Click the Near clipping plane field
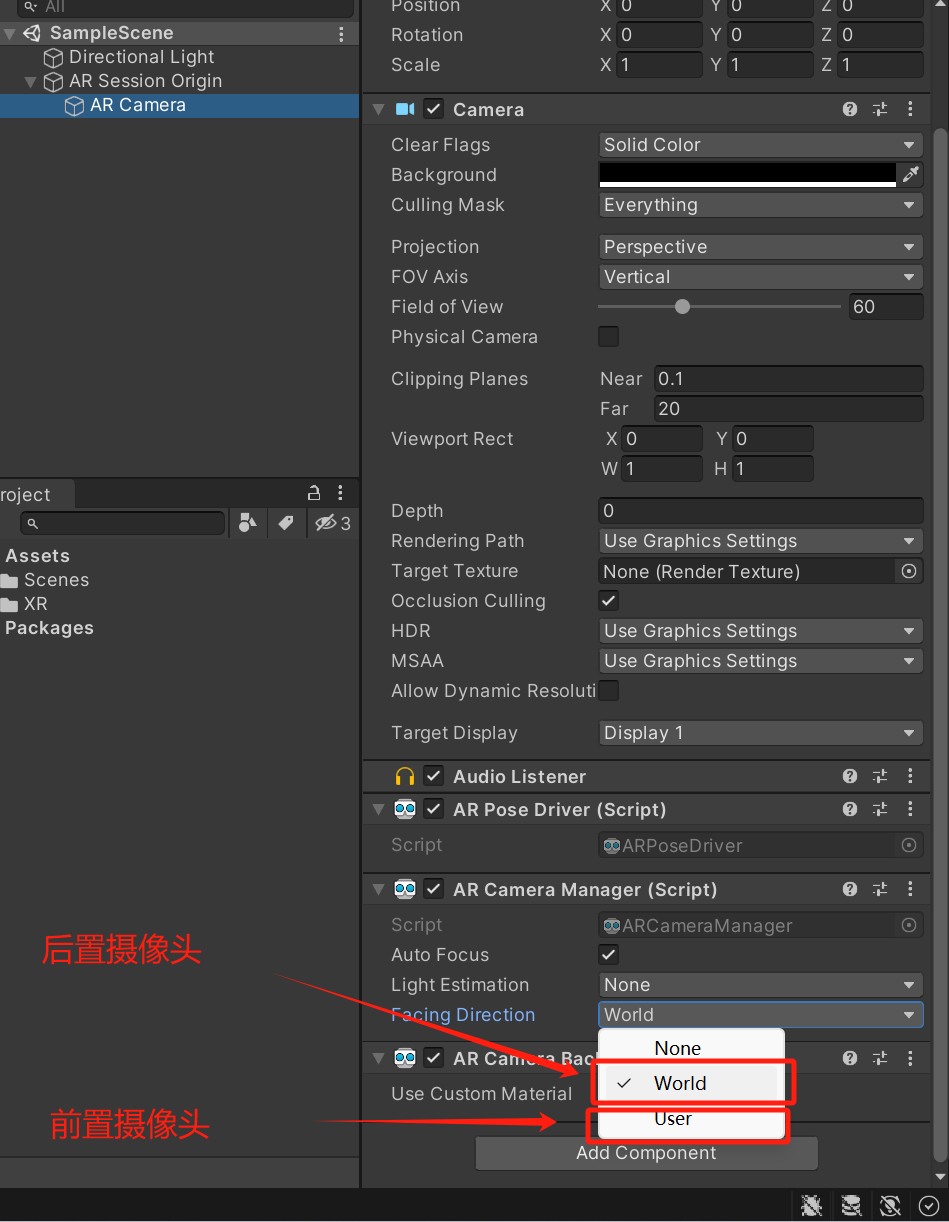The image size is (949, 1222). (788, 379)
